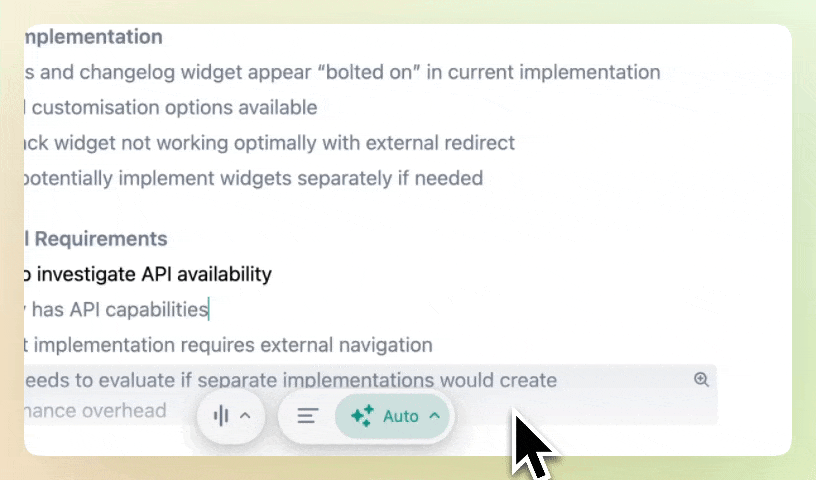Click the quoted phrase "bolted on"
The height and width of the screenshot is (480, 816).
coord(373,72)
